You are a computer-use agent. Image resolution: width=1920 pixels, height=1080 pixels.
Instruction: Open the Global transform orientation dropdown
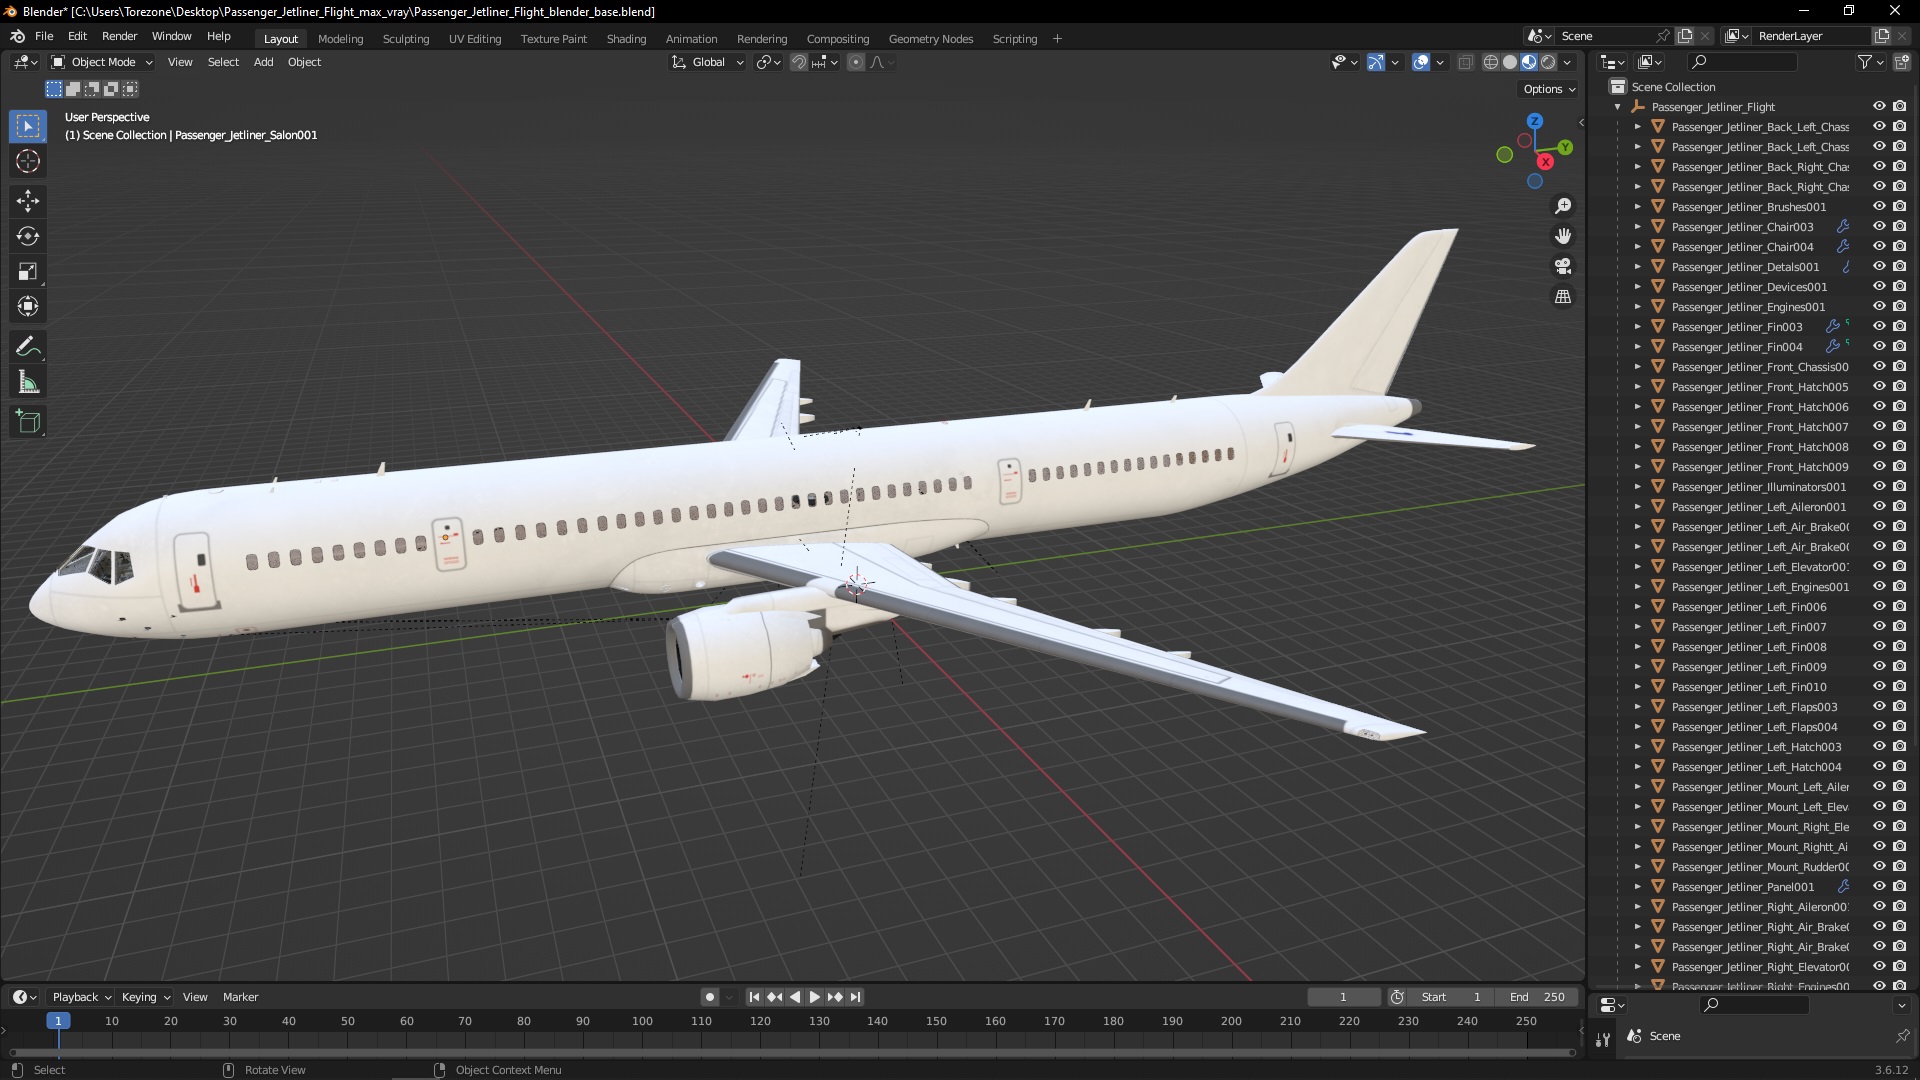pos(708,62)
